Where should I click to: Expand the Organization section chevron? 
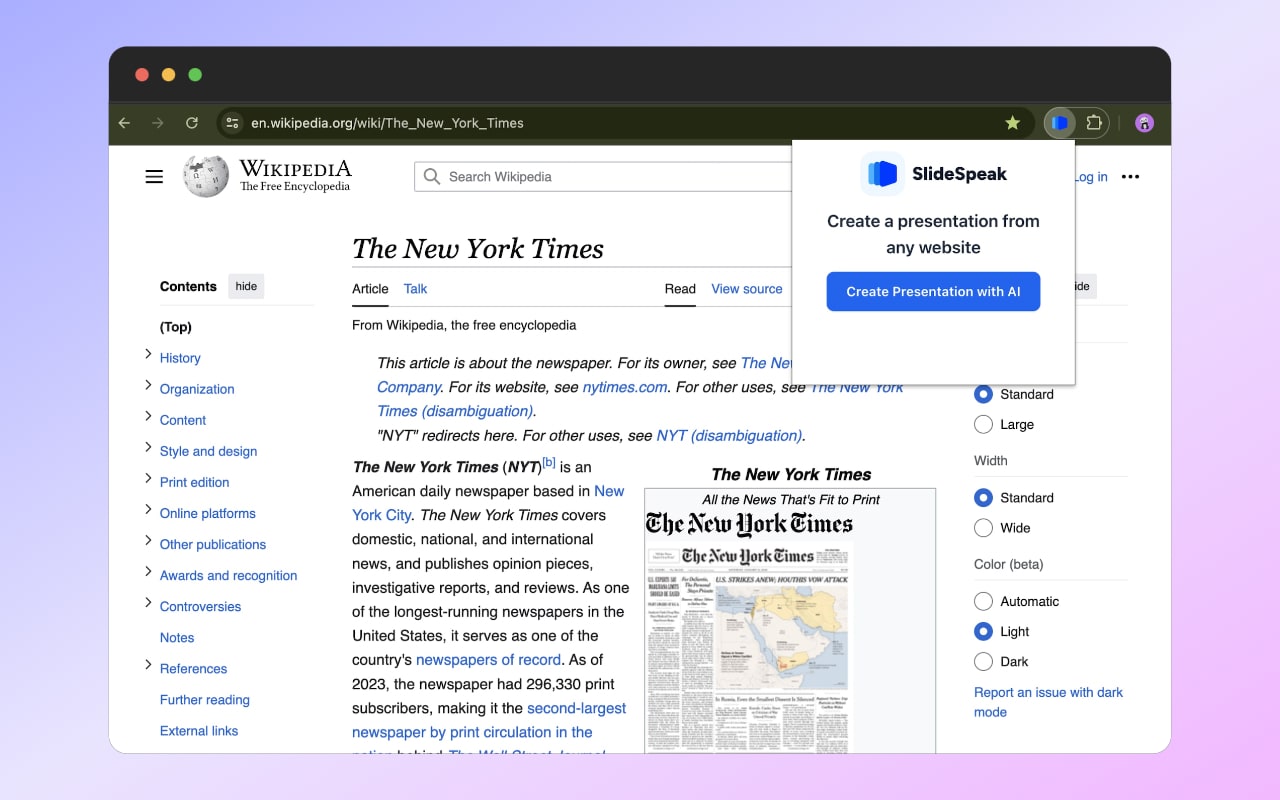(x=148, y=385)
